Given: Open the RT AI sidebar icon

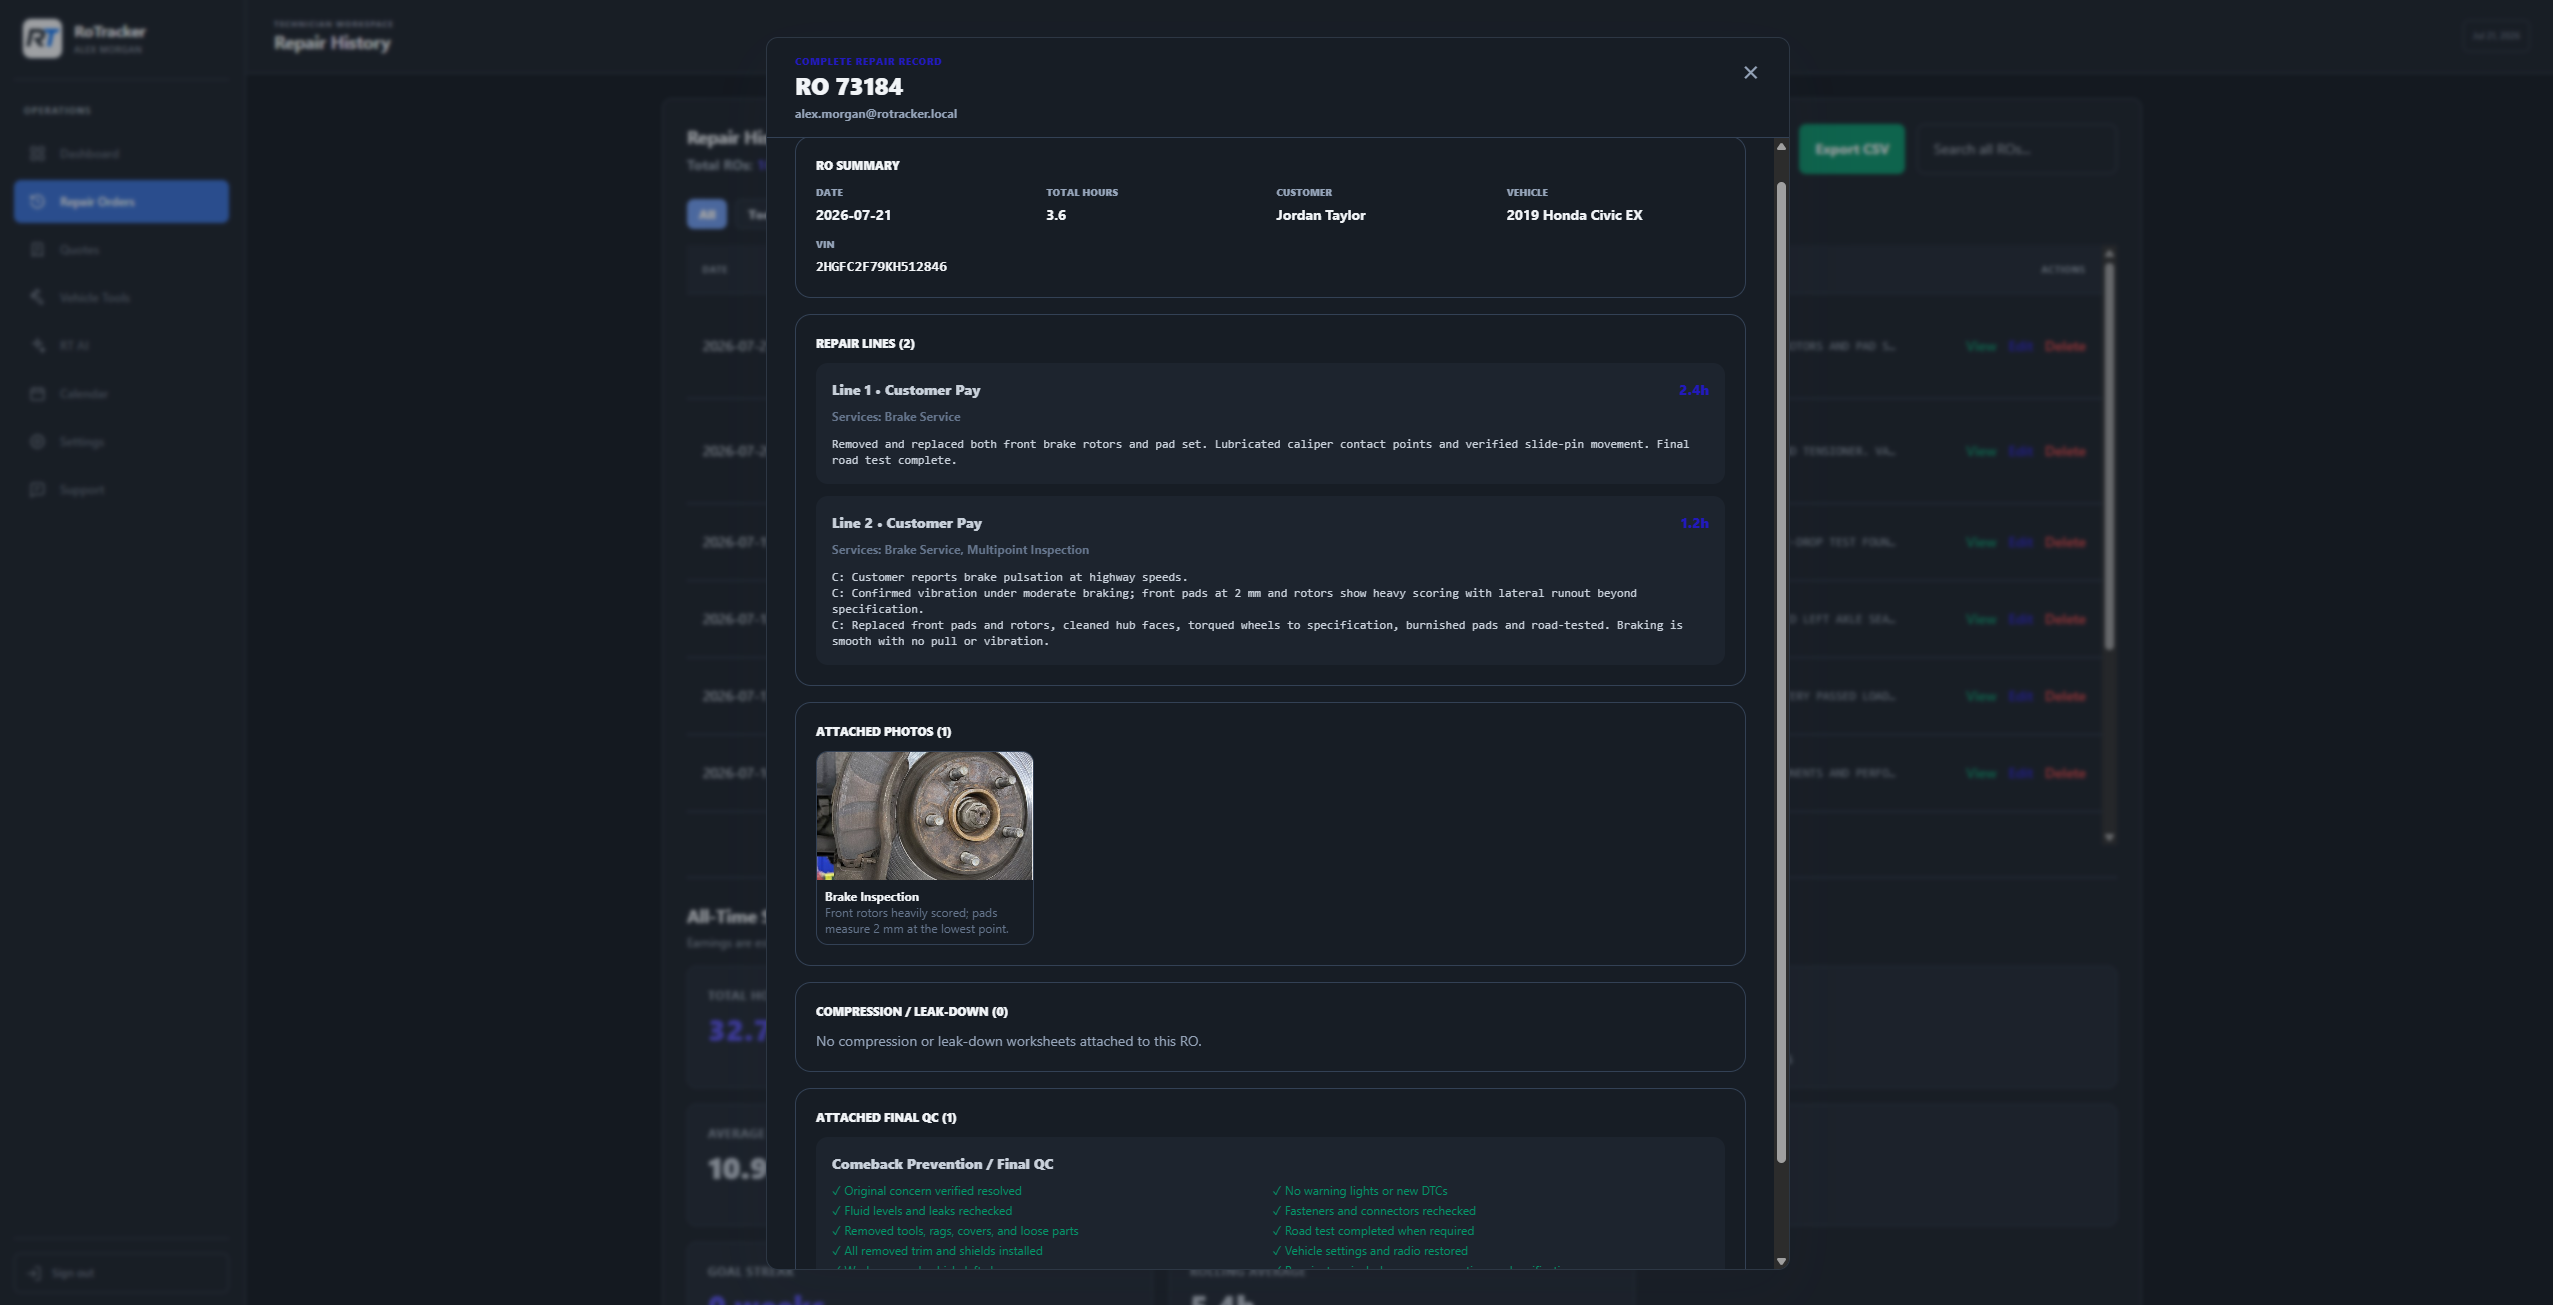Looking at the screenshot, I should tap(38, 345).
